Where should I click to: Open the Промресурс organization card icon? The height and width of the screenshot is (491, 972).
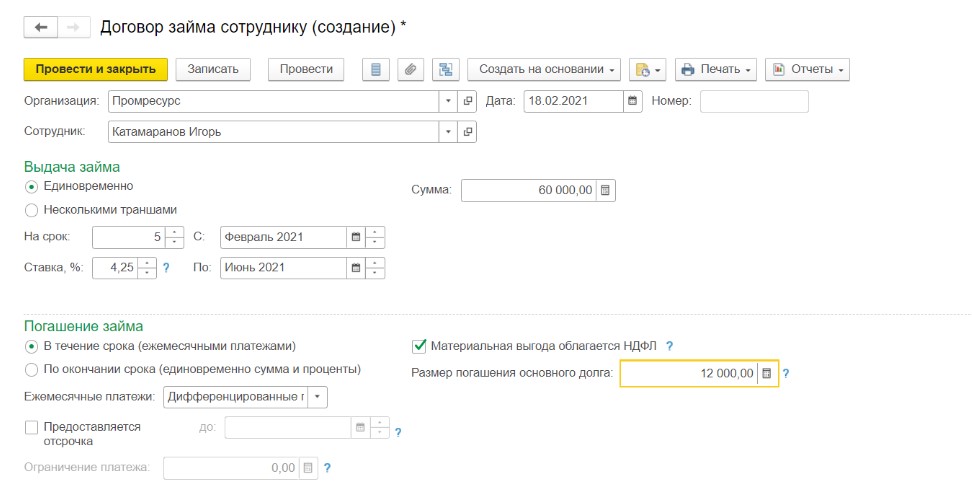tap(468, 101)
